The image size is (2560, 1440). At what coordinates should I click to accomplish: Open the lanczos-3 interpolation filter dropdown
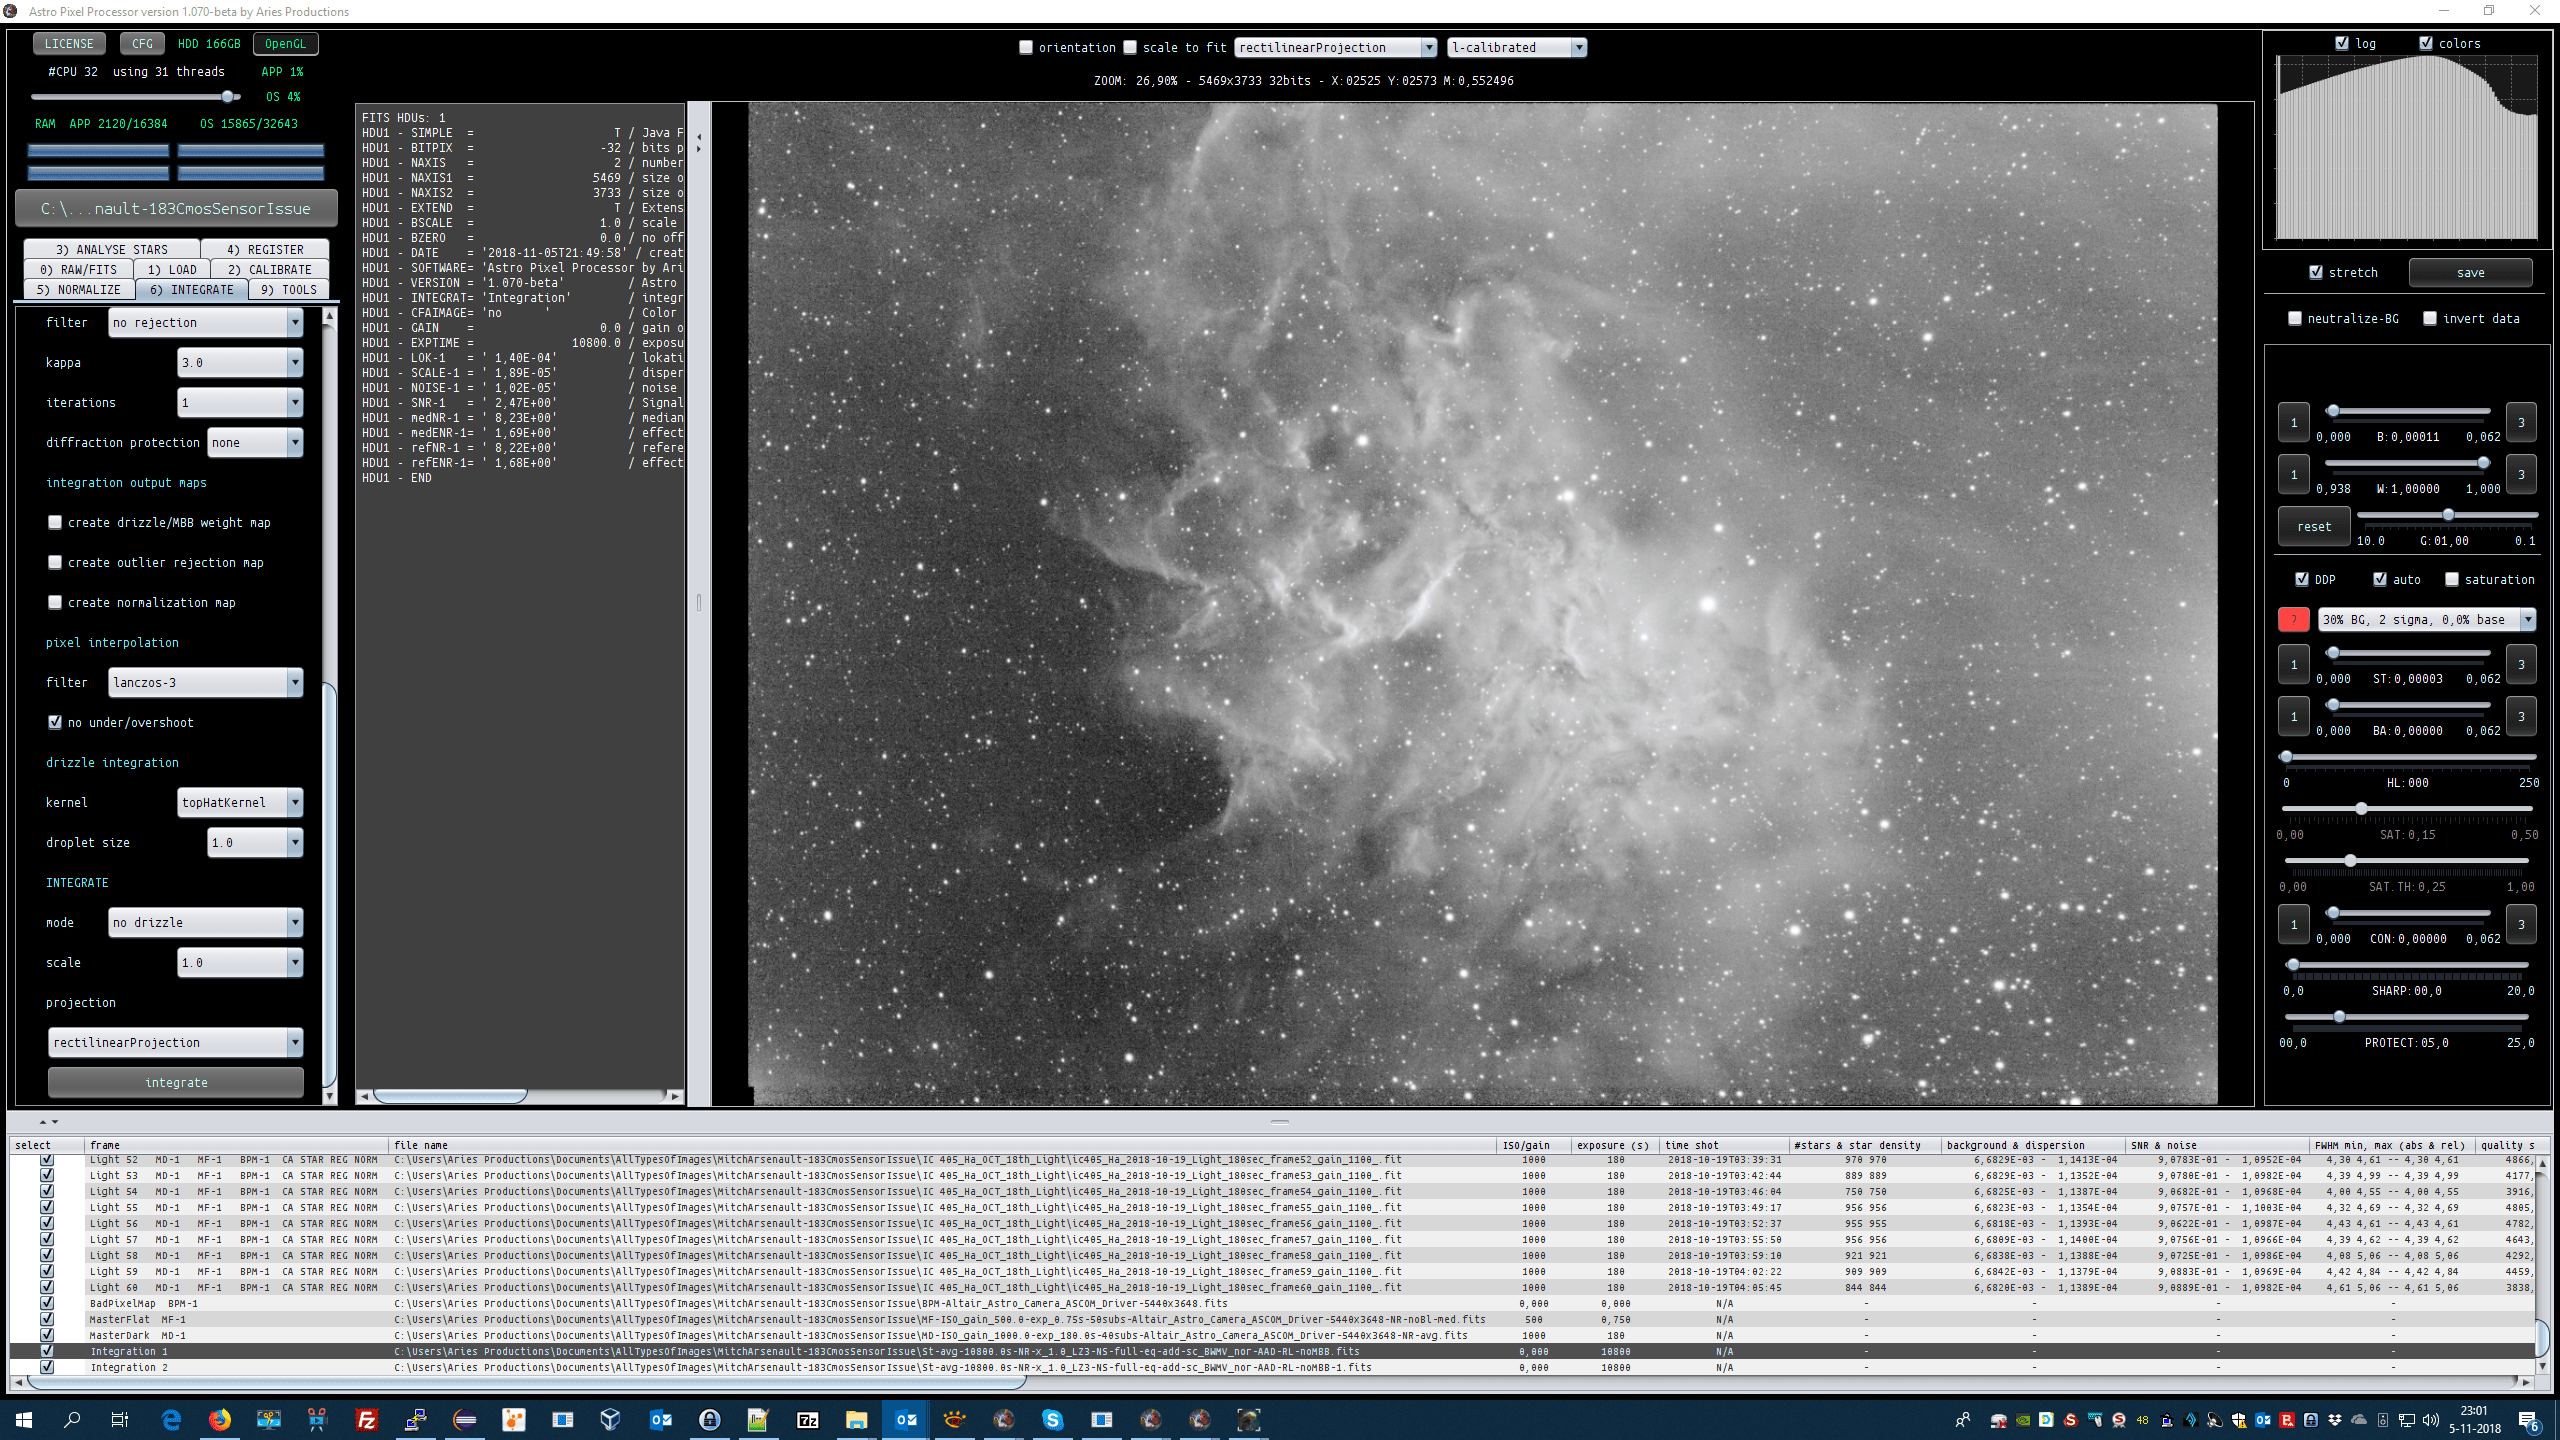pos(205,682)
